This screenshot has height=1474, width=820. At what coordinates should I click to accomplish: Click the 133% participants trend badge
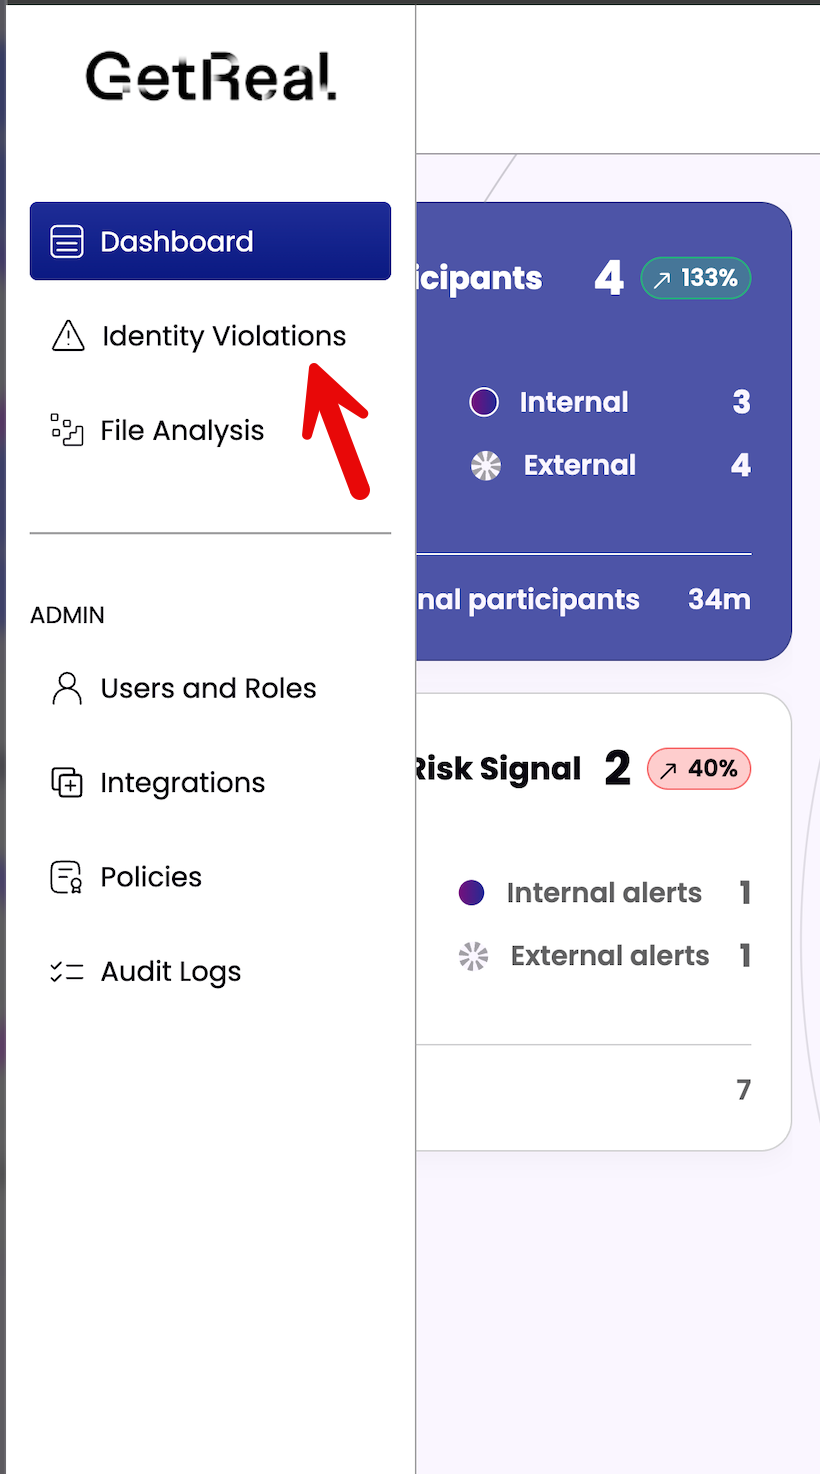696,278
